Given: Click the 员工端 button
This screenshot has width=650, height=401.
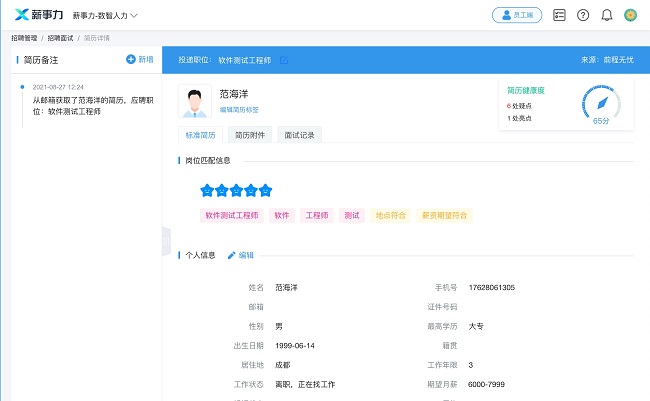Looking at the screenshot, I should pos(517,15).
